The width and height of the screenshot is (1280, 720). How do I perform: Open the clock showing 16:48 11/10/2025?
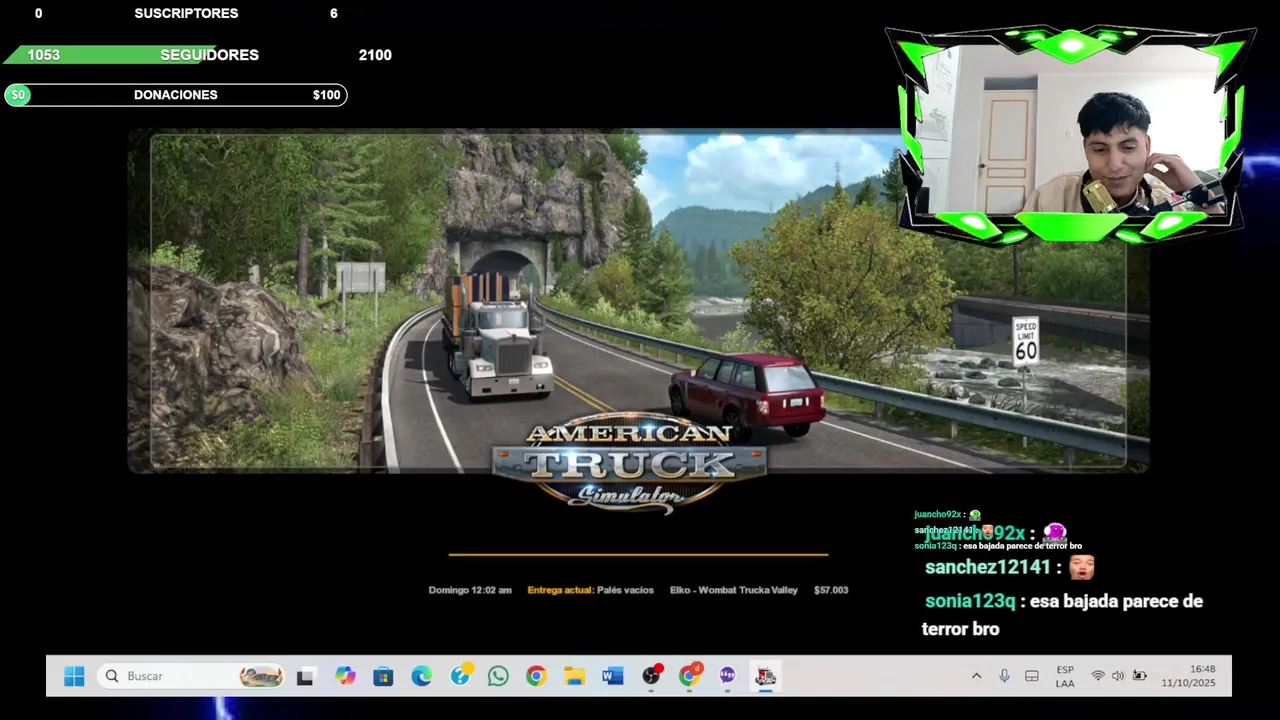1189,677
